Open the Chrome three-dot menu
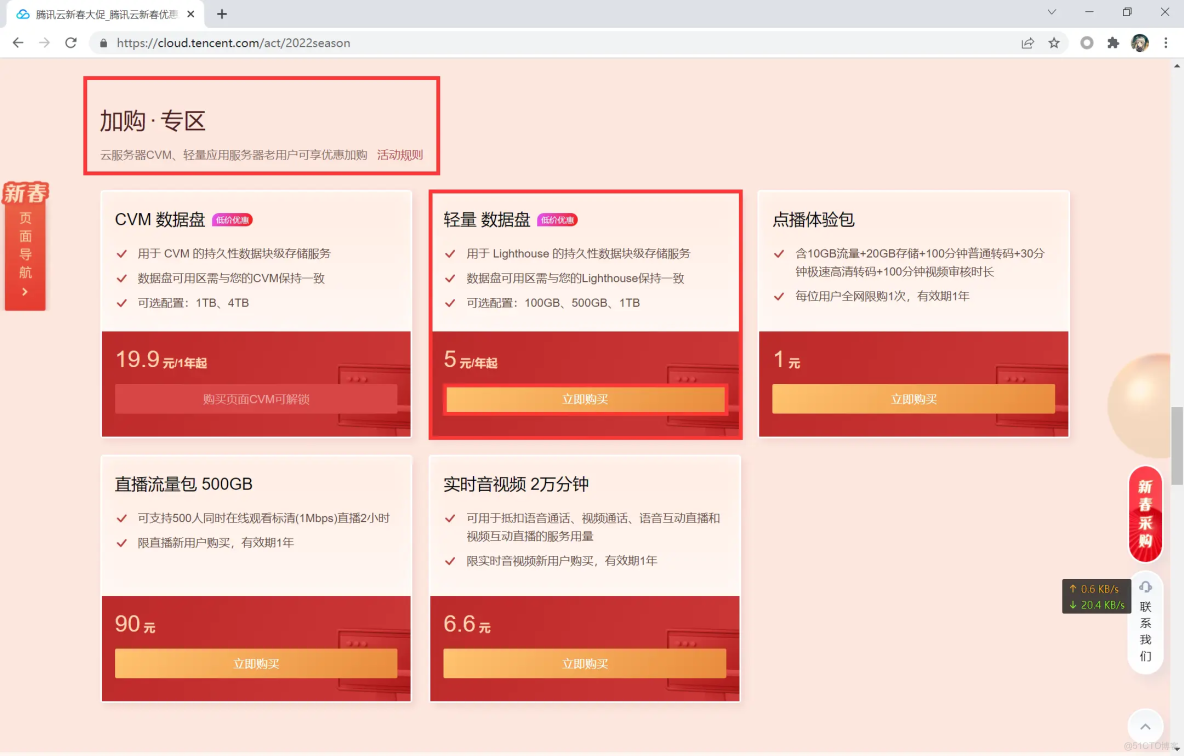The height and width of the screenshot is (756, 1184). click(x=1166, y=43)
